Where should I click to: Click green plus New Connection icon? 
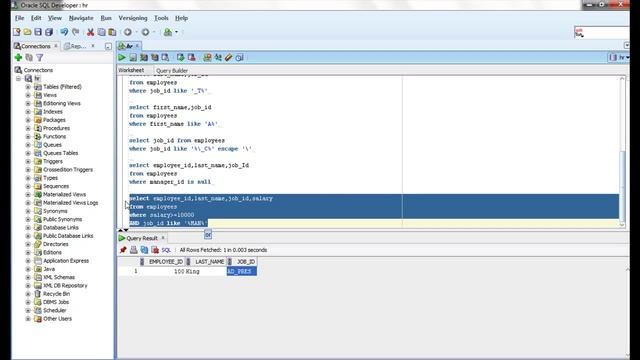pyautogui.click(x=18, y=58)
